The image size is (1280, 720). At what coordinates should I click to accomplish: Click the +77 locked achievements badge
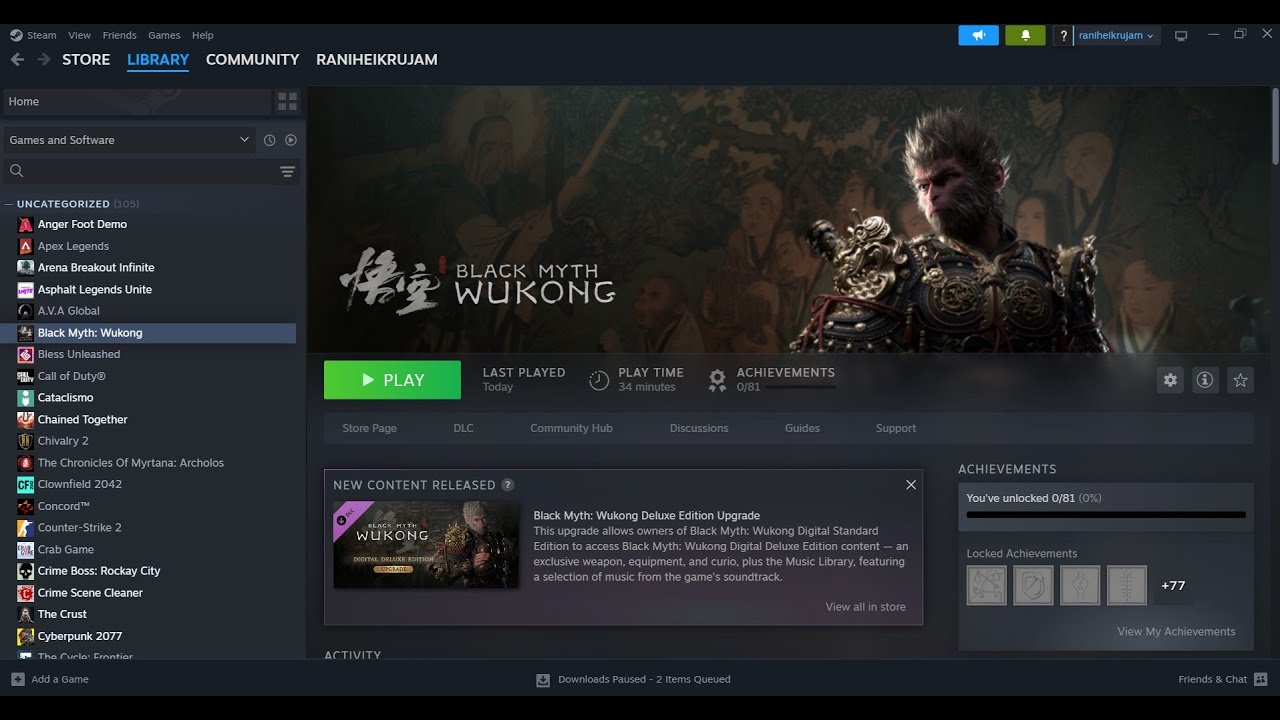[x=1173, y=585]
